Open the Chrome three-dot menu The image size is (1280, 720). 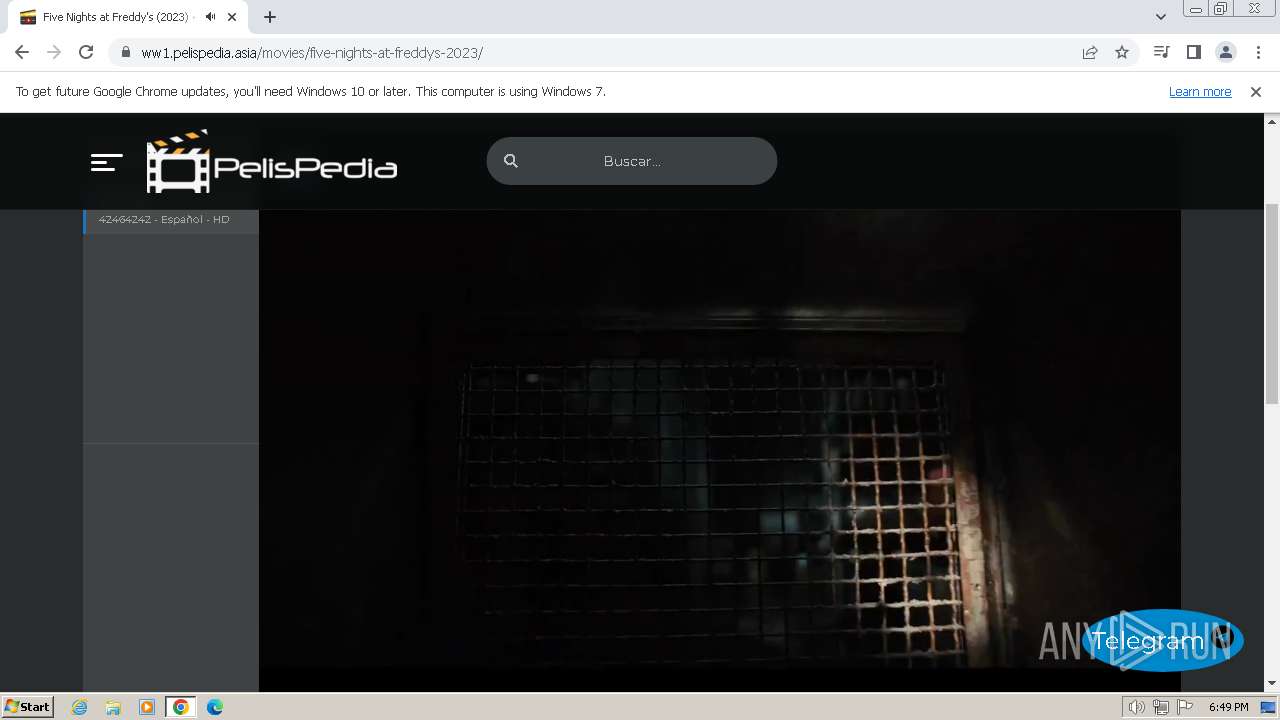click(x=1258, y=52)
